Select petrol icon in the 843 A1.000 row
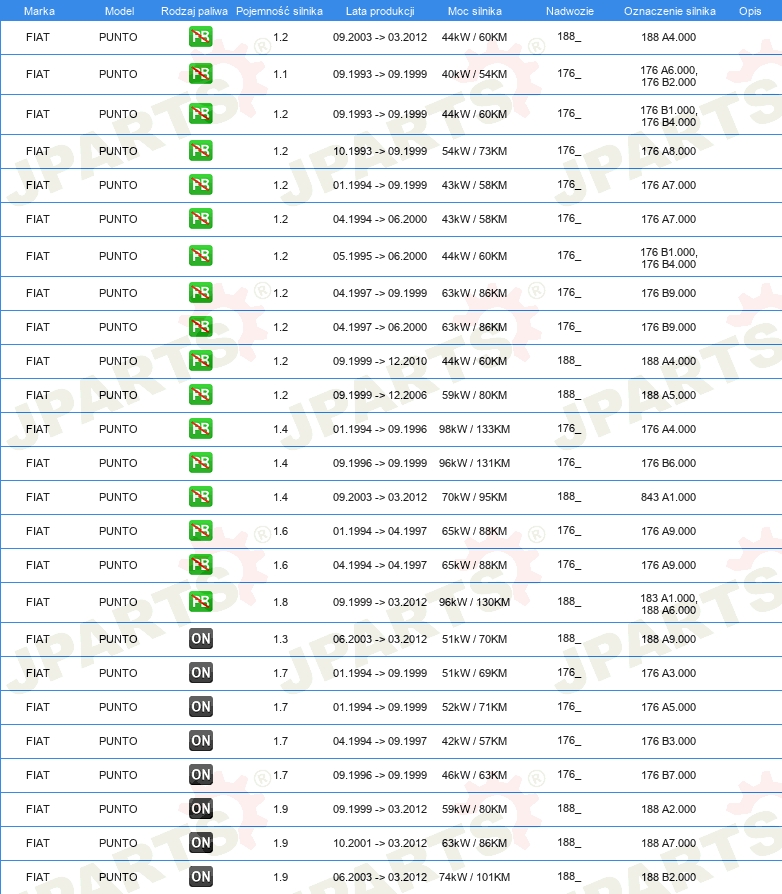 tap(201, 497)
